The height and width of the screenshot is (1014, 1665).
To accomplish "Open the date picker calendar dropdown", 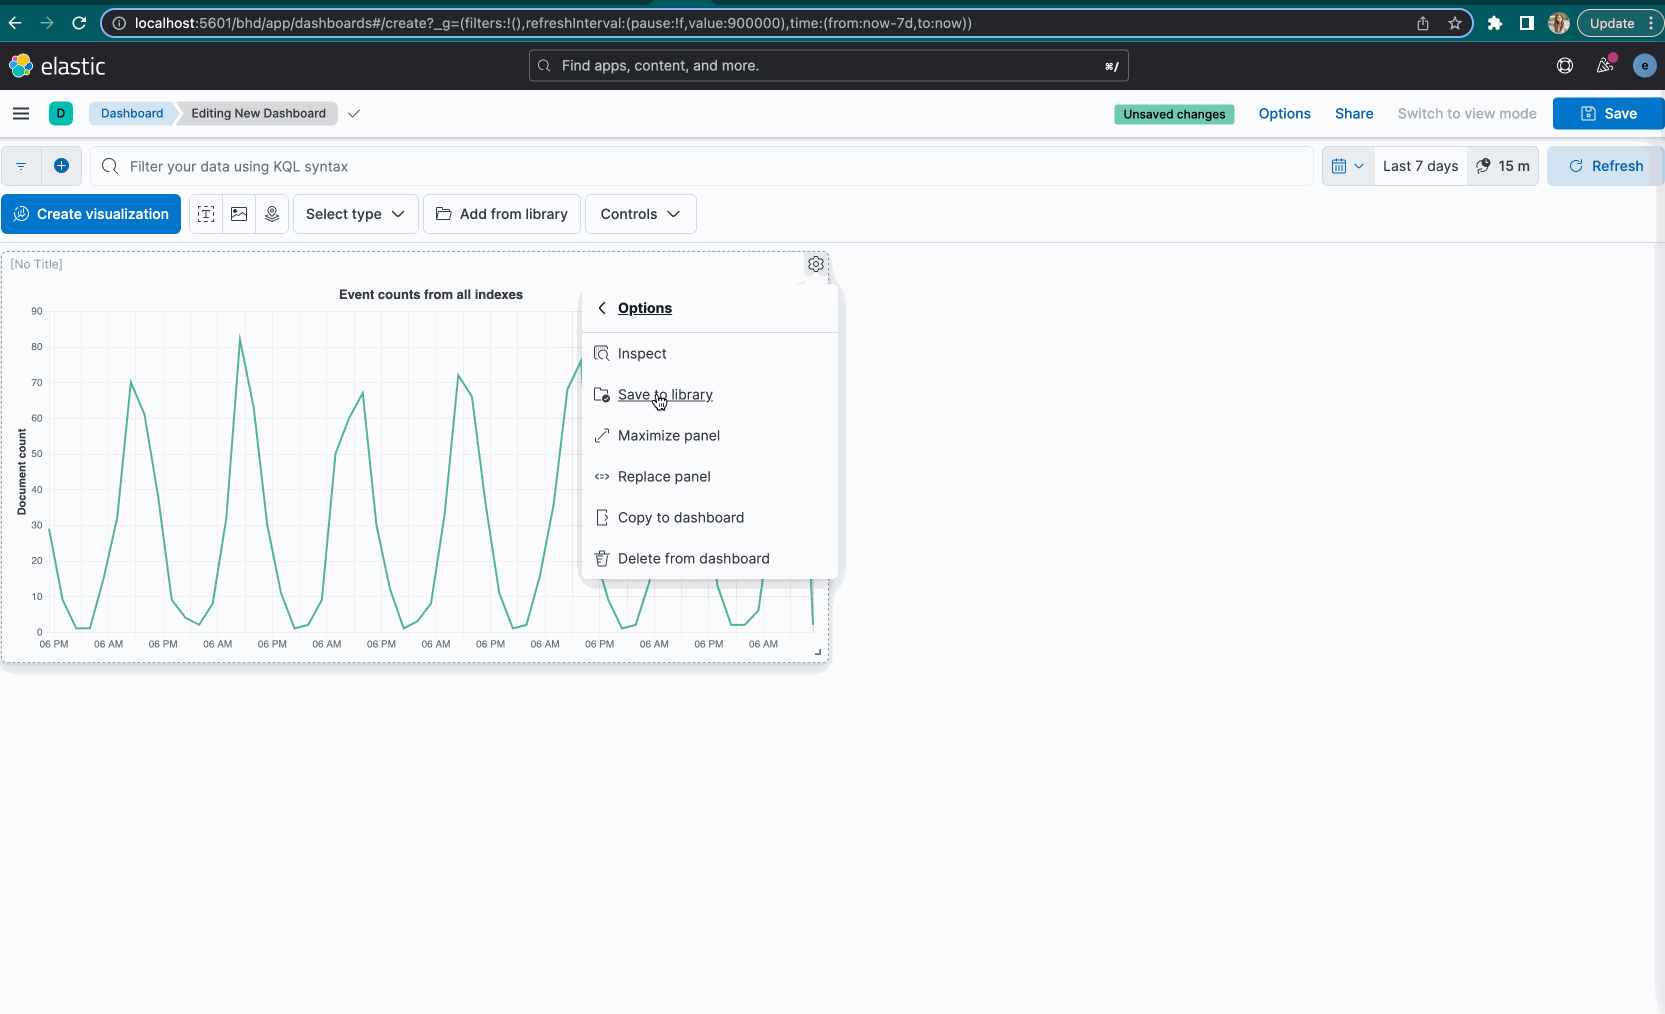I will point(1348,165).
